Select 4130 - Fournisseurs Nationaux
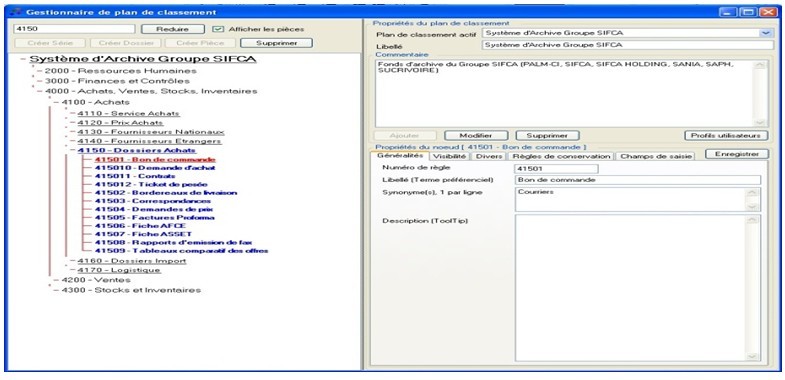Viewport: 785px width, 380px height. coord(151,132)
